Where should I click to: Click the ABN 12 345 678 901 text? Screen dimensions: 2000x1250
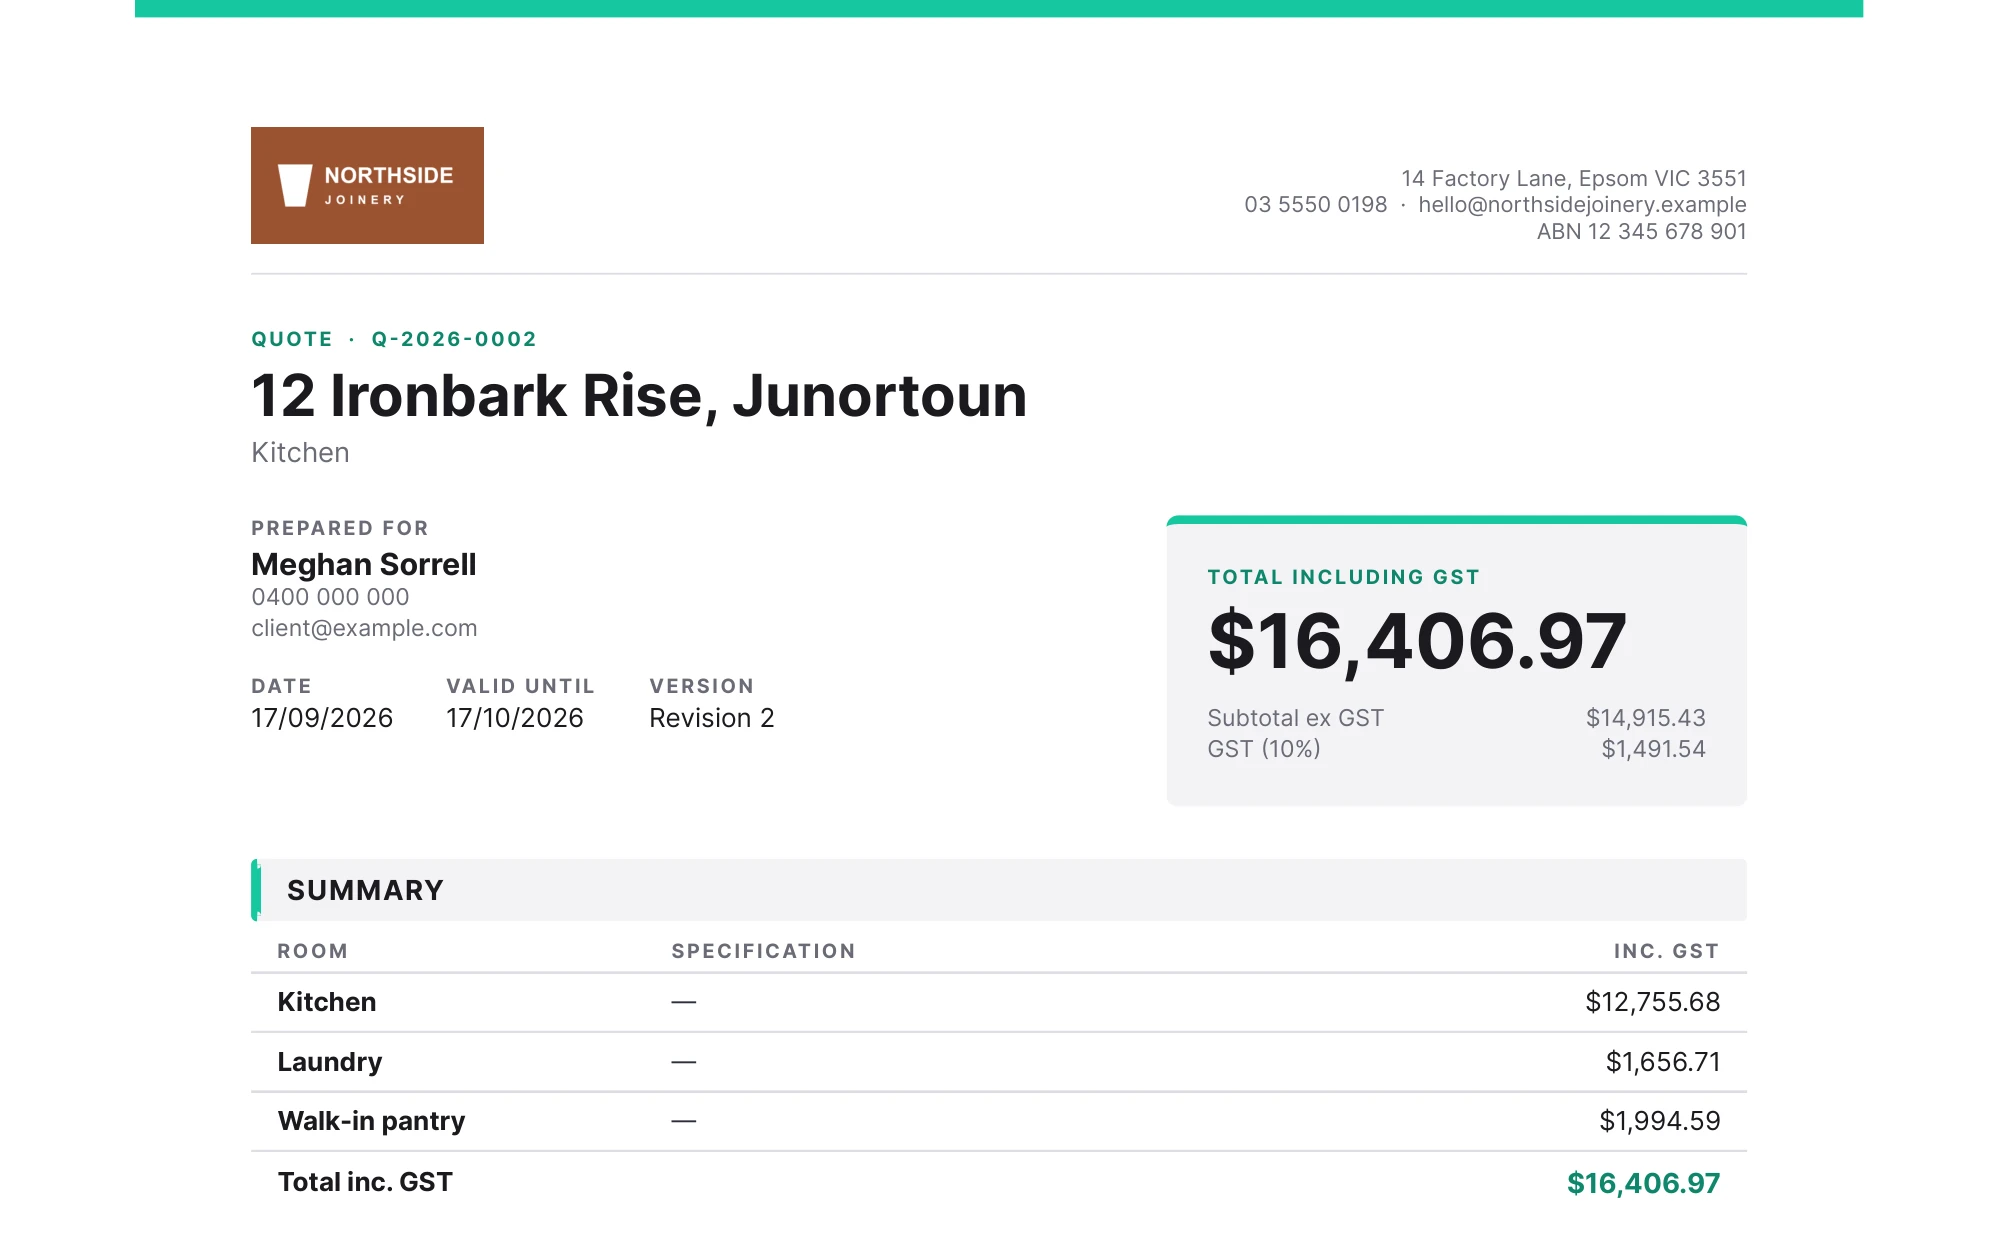pyautogui.click(x=1641, y=232)
